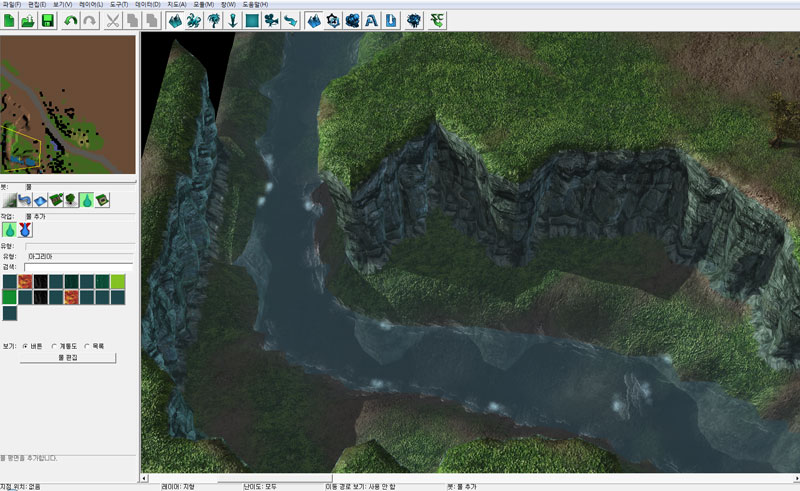Open the 지도(A) menu

(177, 4)
